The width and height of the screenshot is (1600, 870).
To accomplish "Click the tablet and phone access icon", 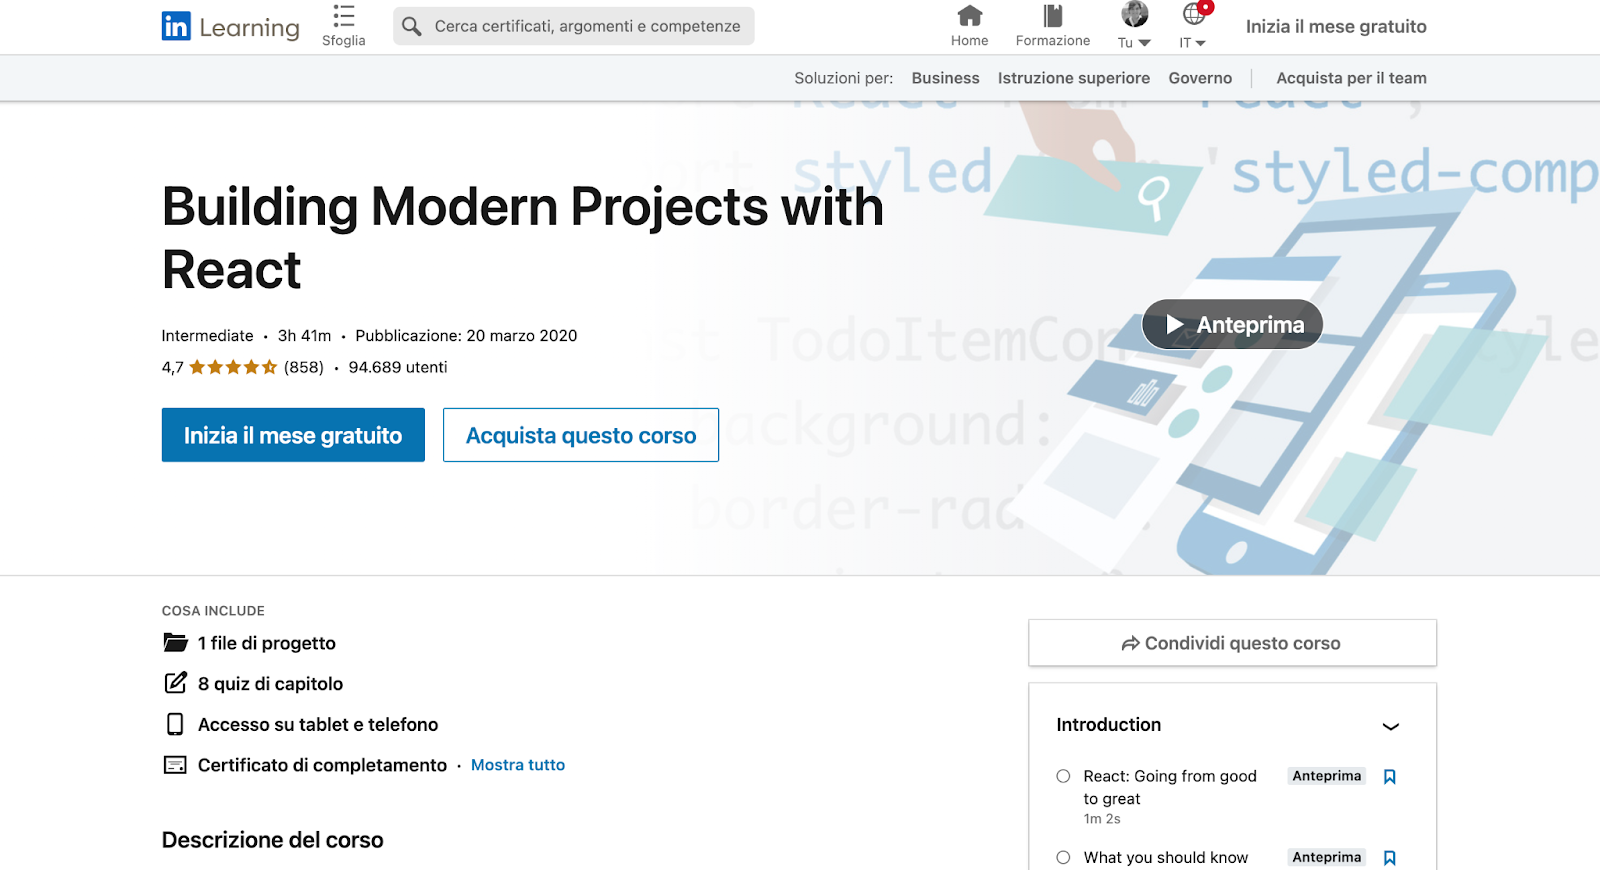I will click(175, 724).
